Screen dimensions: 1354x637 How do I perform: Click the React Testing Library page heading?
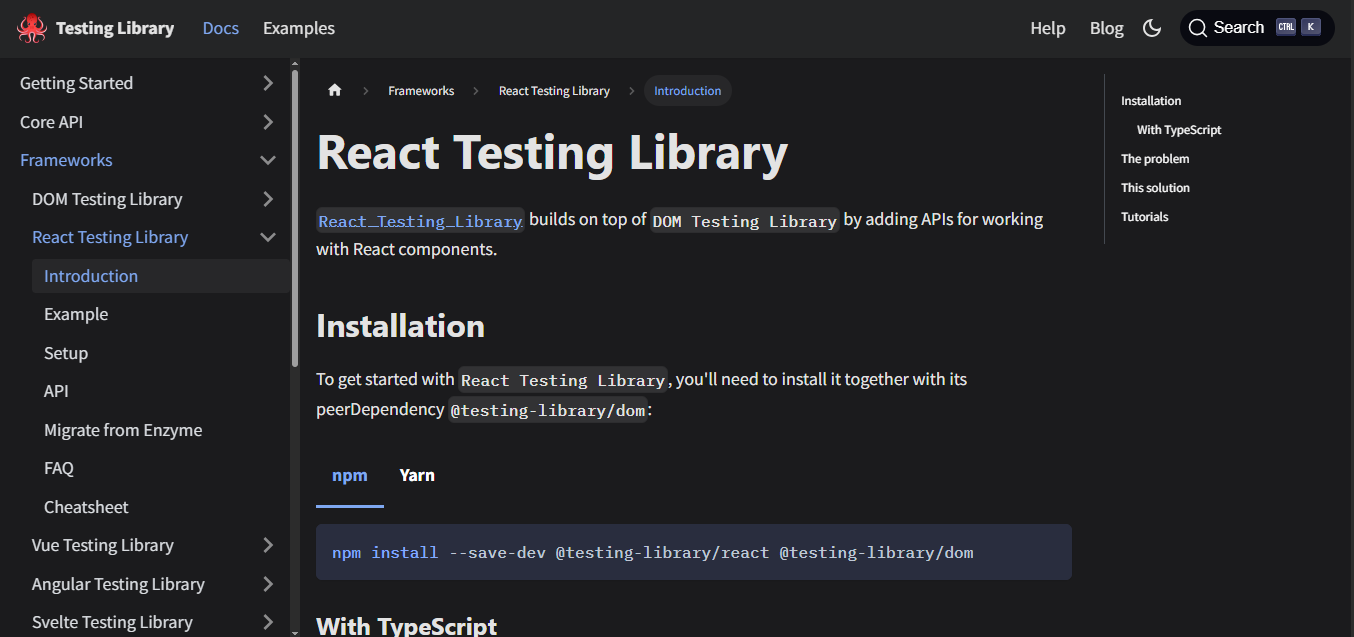[x=552, y=153]
